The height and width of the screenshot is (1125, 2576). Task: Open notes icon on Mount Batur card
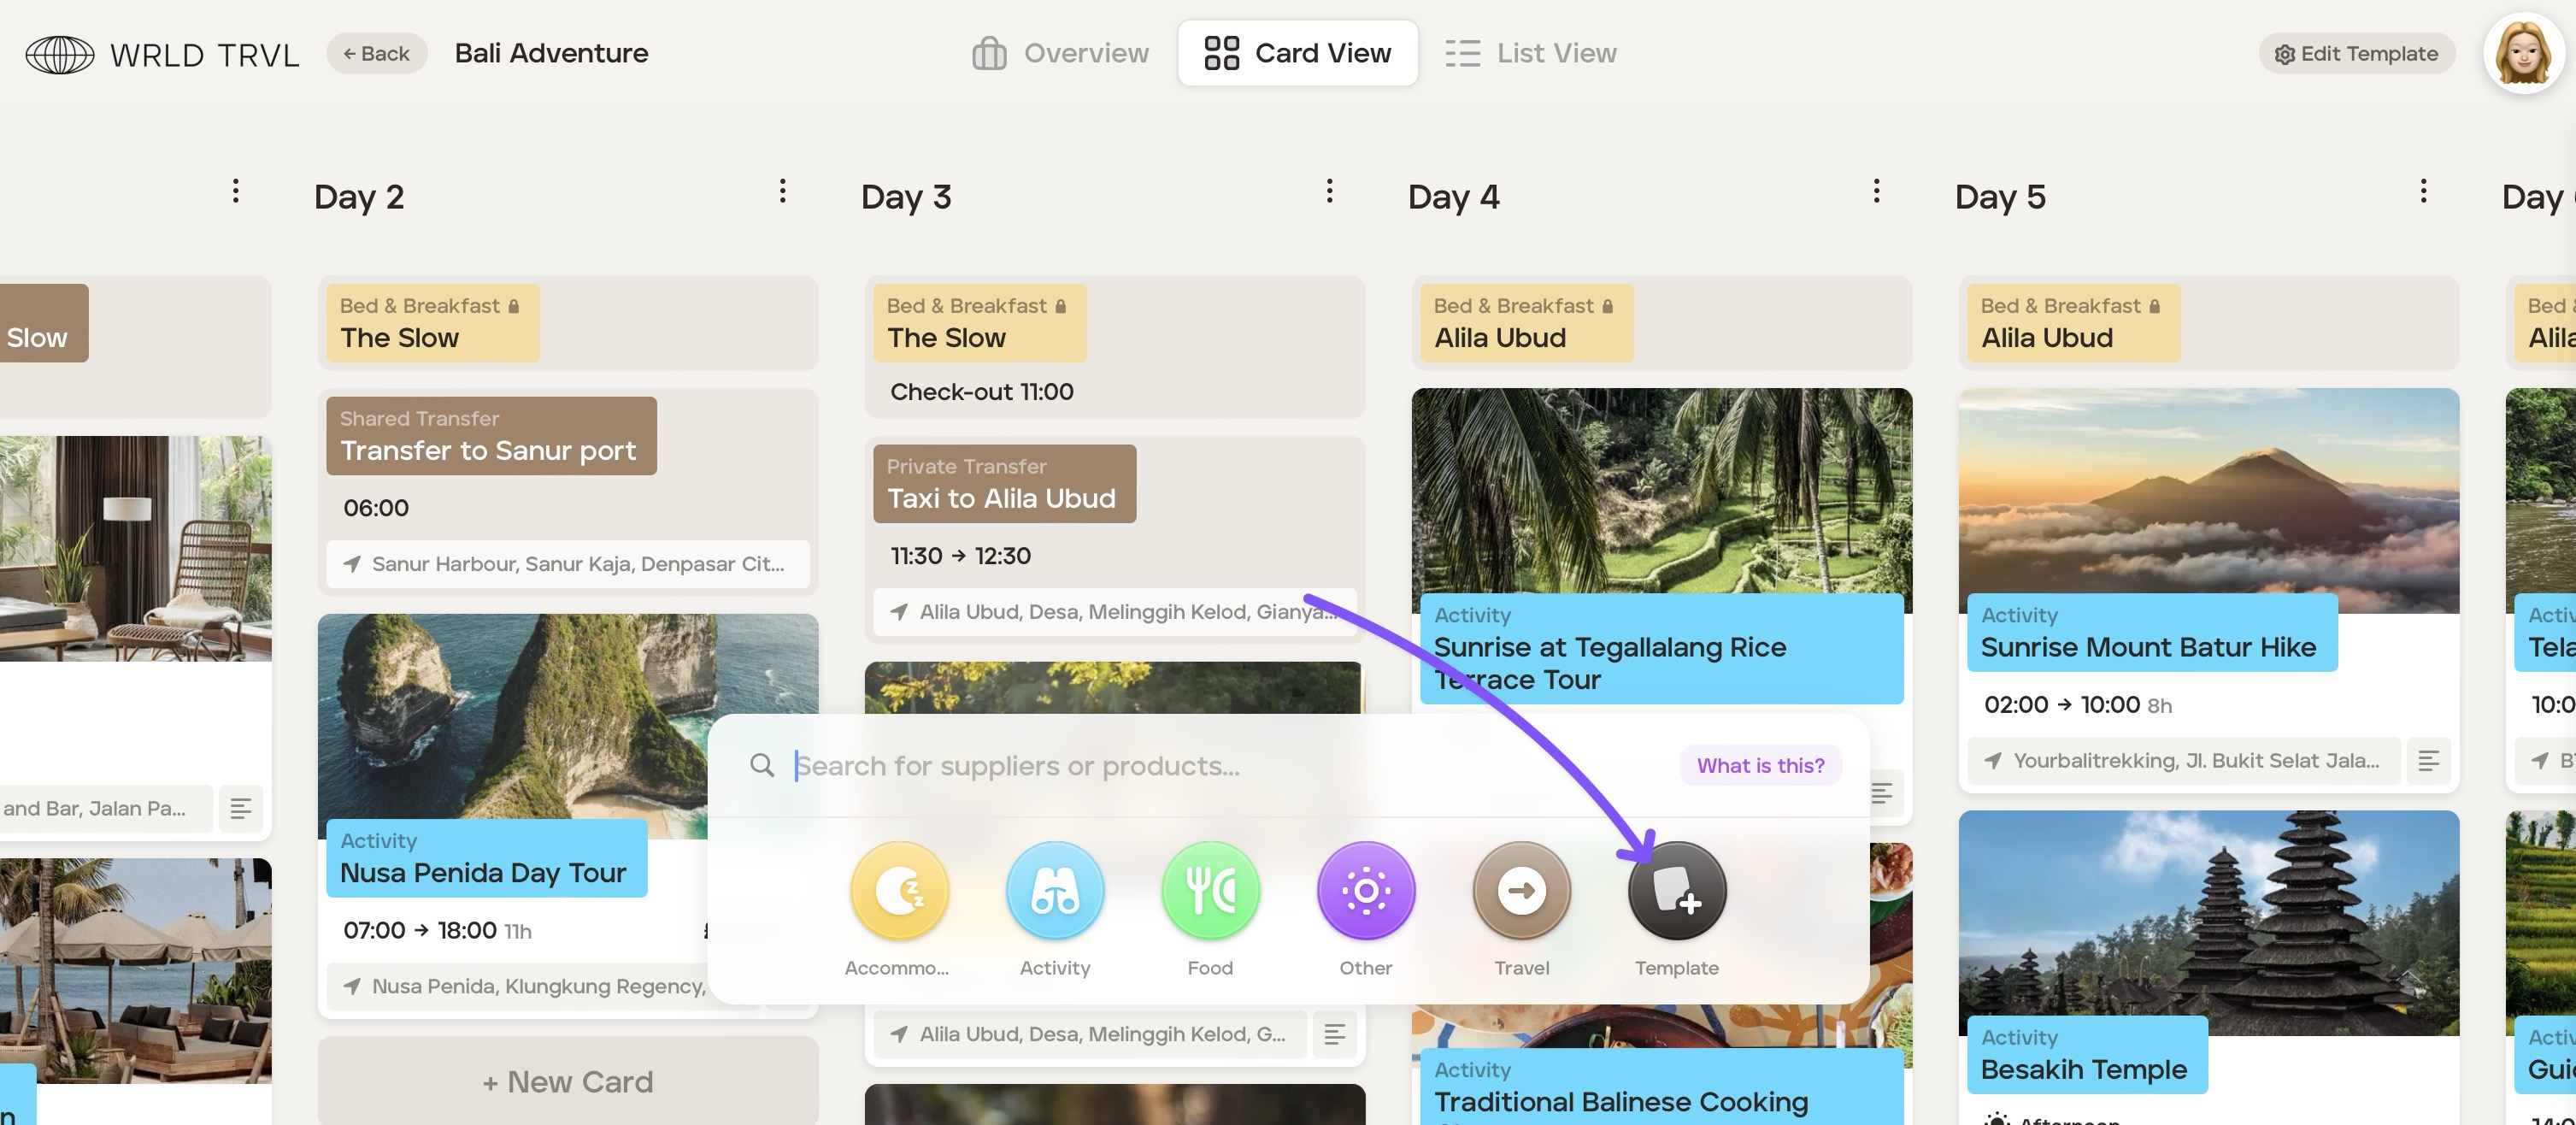2428,761
